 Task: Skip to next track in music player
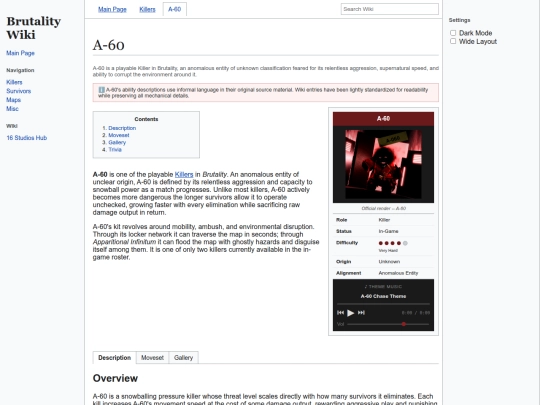361,313
